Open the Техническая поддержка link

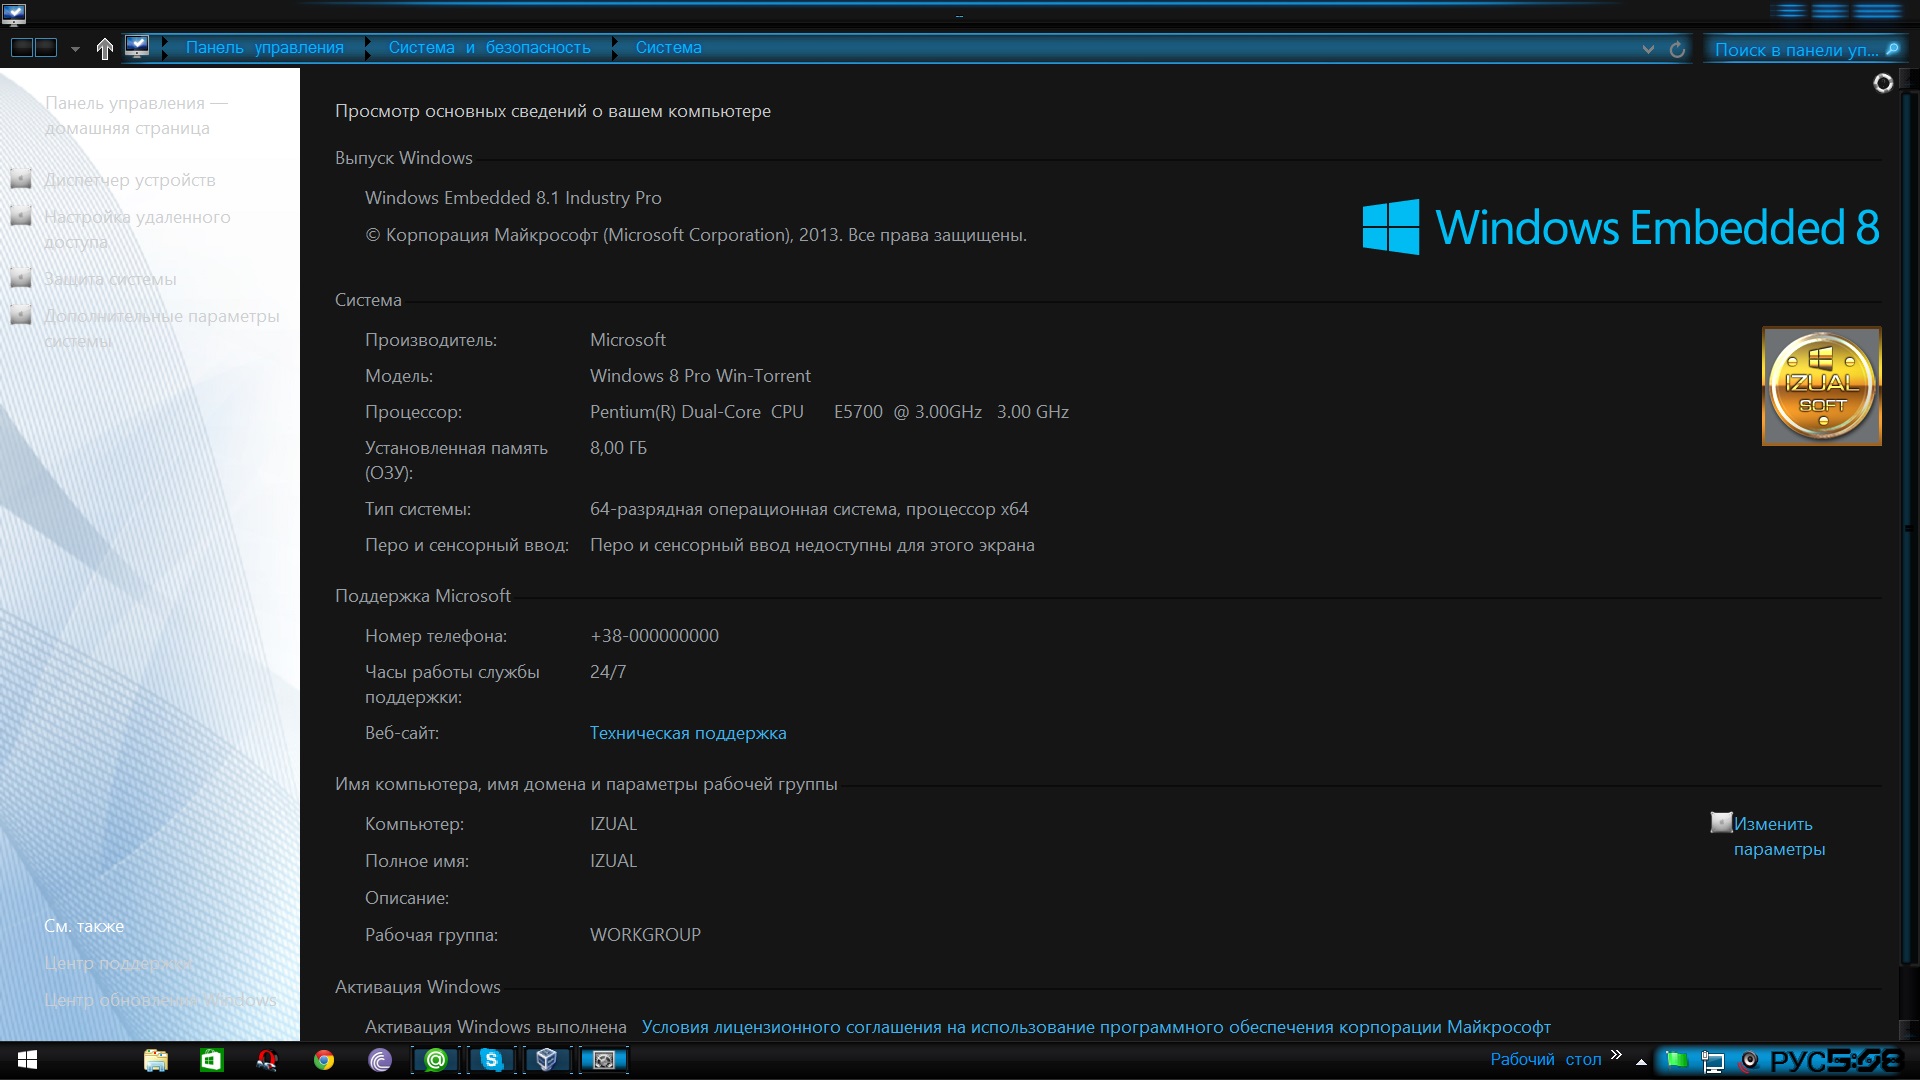click(687, 733)
